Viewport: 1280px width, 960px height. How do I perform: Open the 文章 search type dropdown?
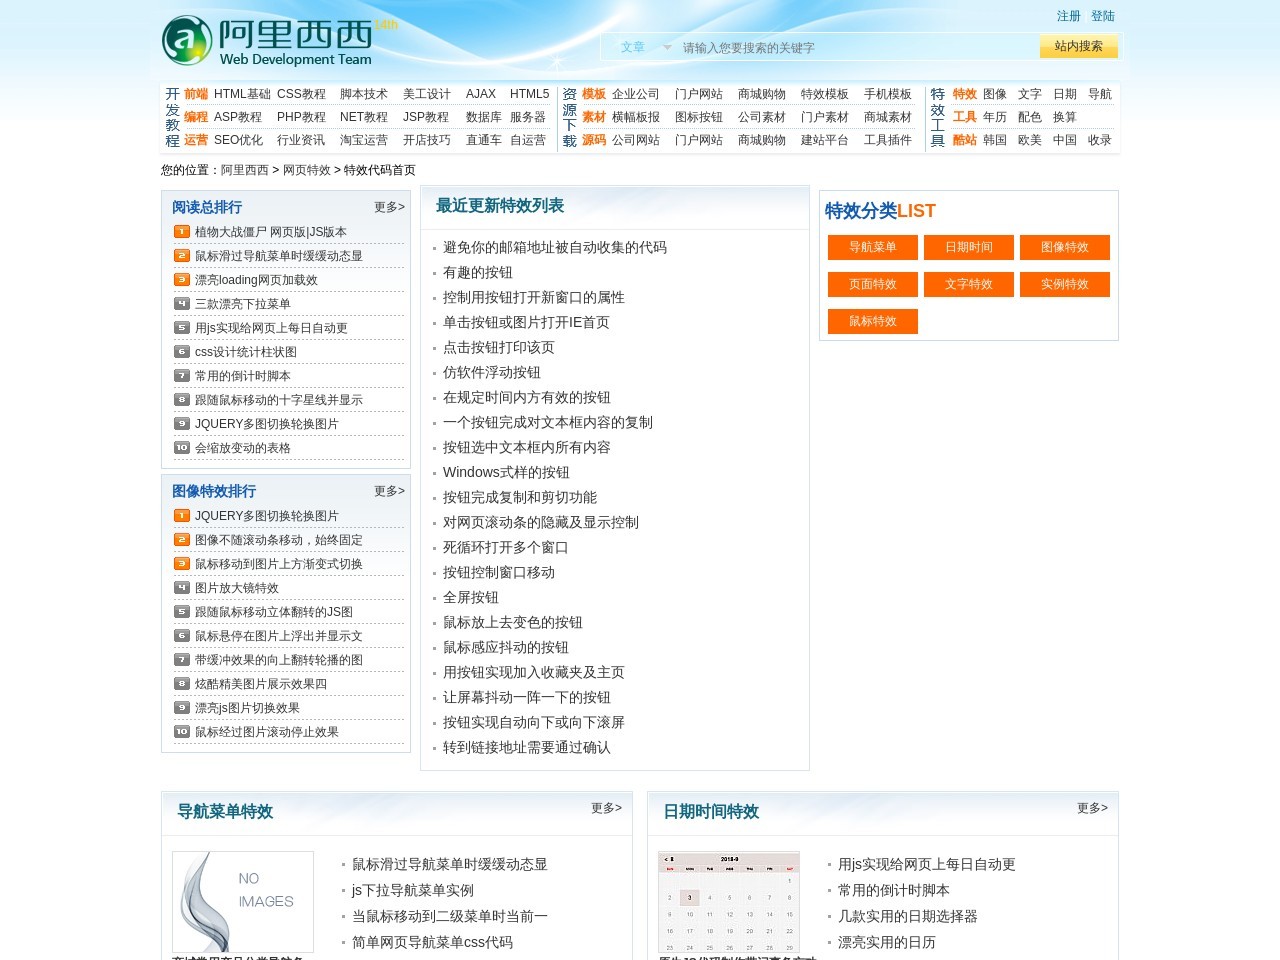[645, 47]
